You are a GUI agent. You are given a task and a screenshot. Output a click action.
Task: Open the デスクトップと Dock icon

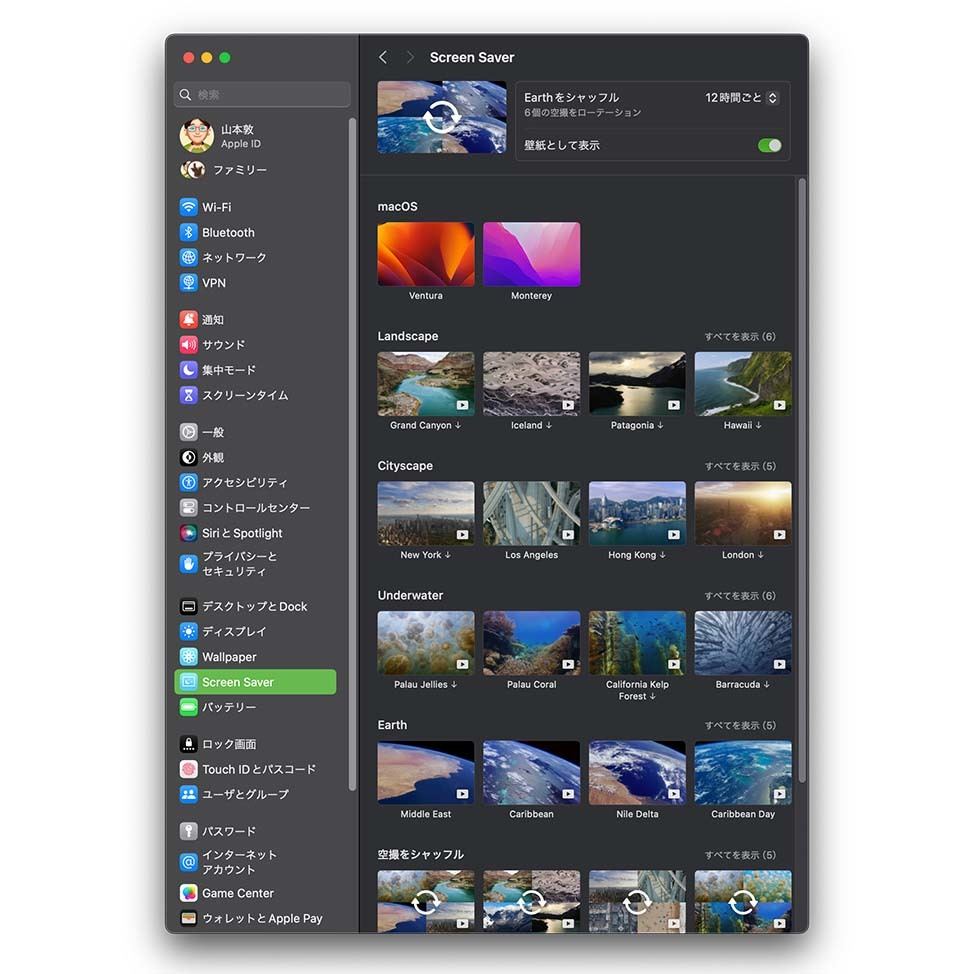point(188,606)
